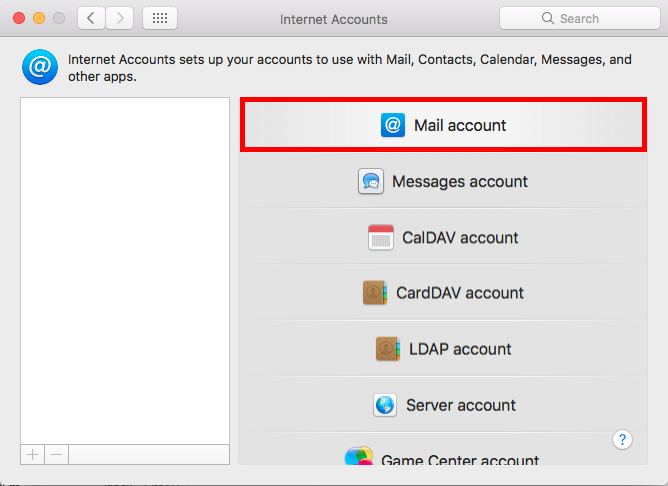Go back using the left arrow button
668x486 pixels.
pyautogui.click(x=92, y=18)
